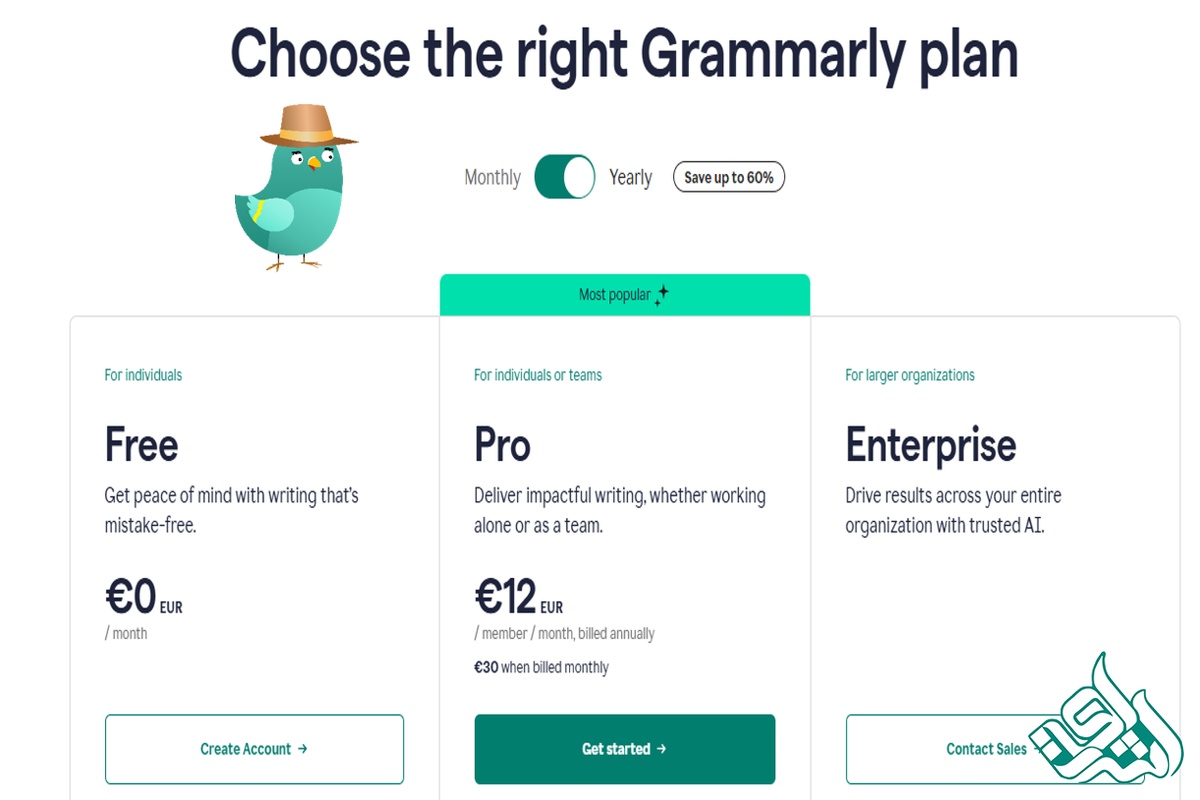Select the Monthly billing label
Image resolution: width=1200 pixels, height=800 pixels.
coord(492,177)
